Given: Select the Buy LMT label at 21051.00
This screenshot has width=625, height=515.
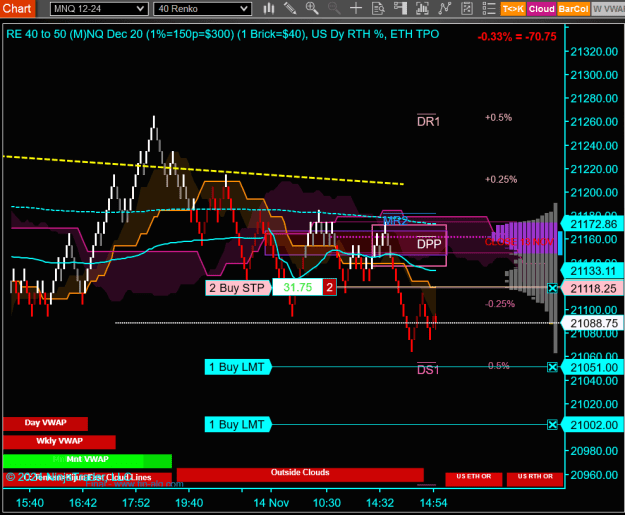Looking at the screenshot, I should point(238,367).
